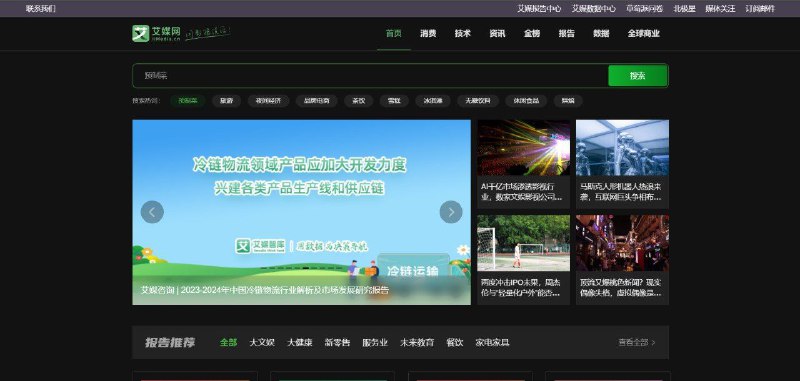Open 北极星 link in top bar
The image size is (800, 381).
[x=684, y=9]
